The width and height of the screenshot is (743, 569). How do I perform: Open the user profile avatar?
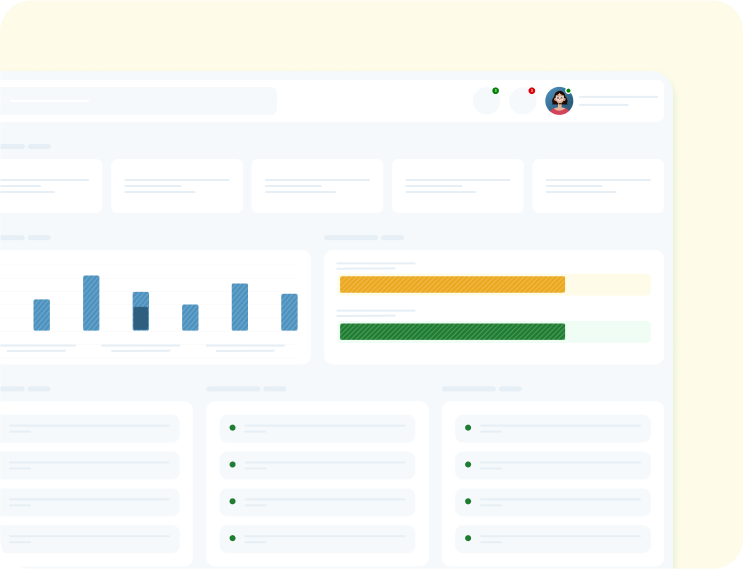pos(559,101)
